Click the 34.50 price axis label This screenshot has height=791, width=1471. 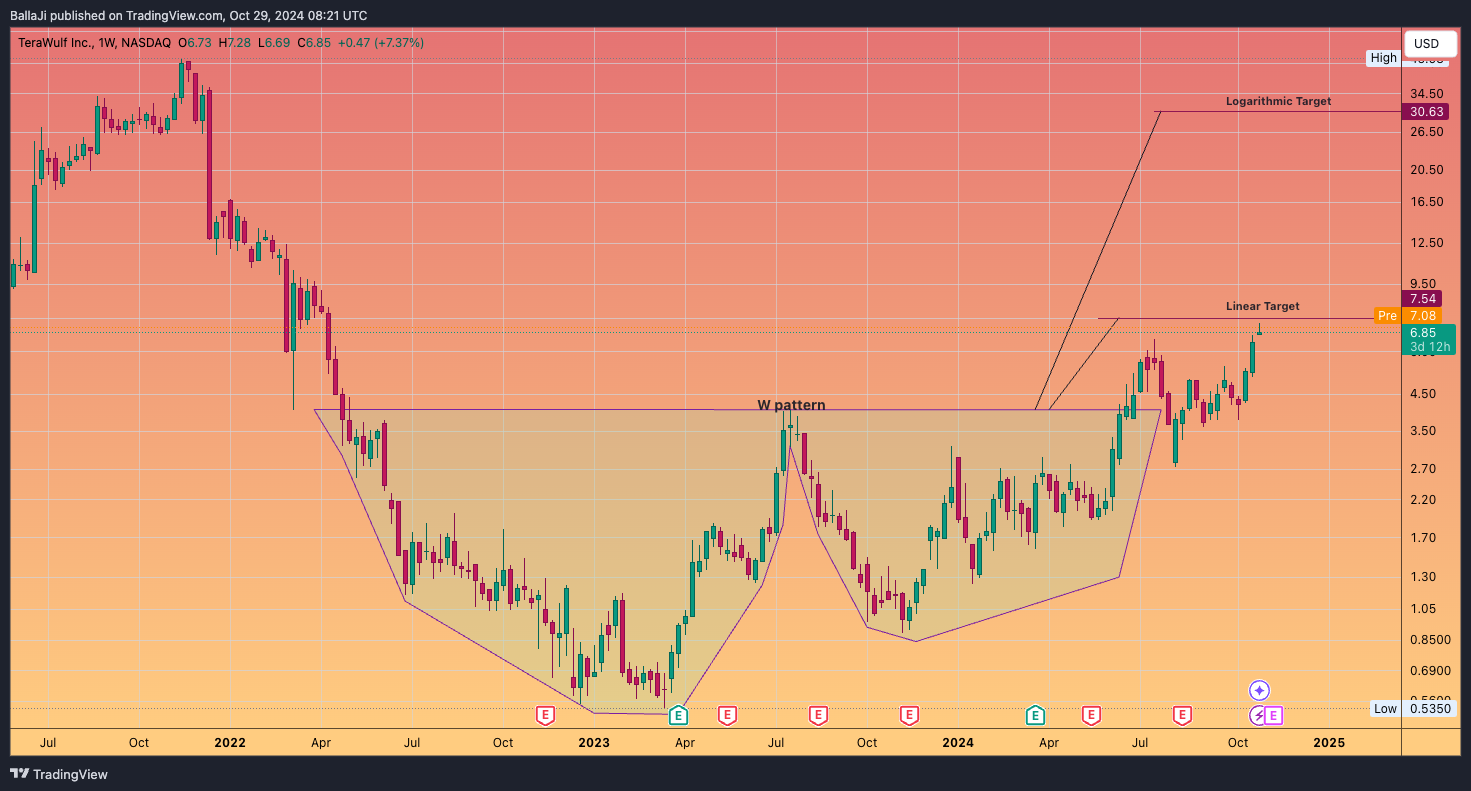pyautogui.click(x=1426, y=93)
